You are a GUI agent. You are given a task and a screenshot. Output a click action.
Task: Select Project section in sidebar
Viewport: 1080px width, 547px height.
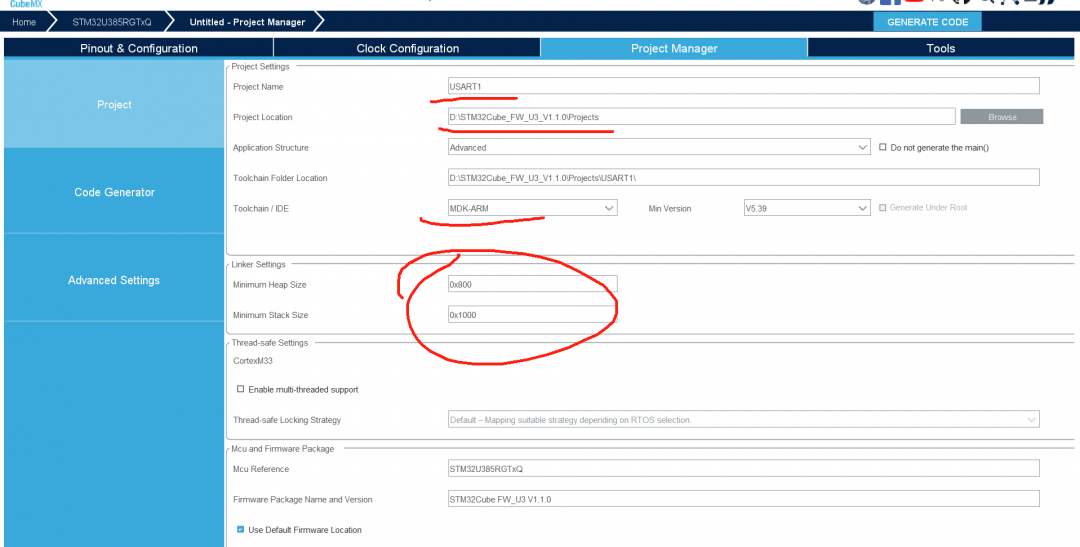pyautogui.click(x=114, y=105)
